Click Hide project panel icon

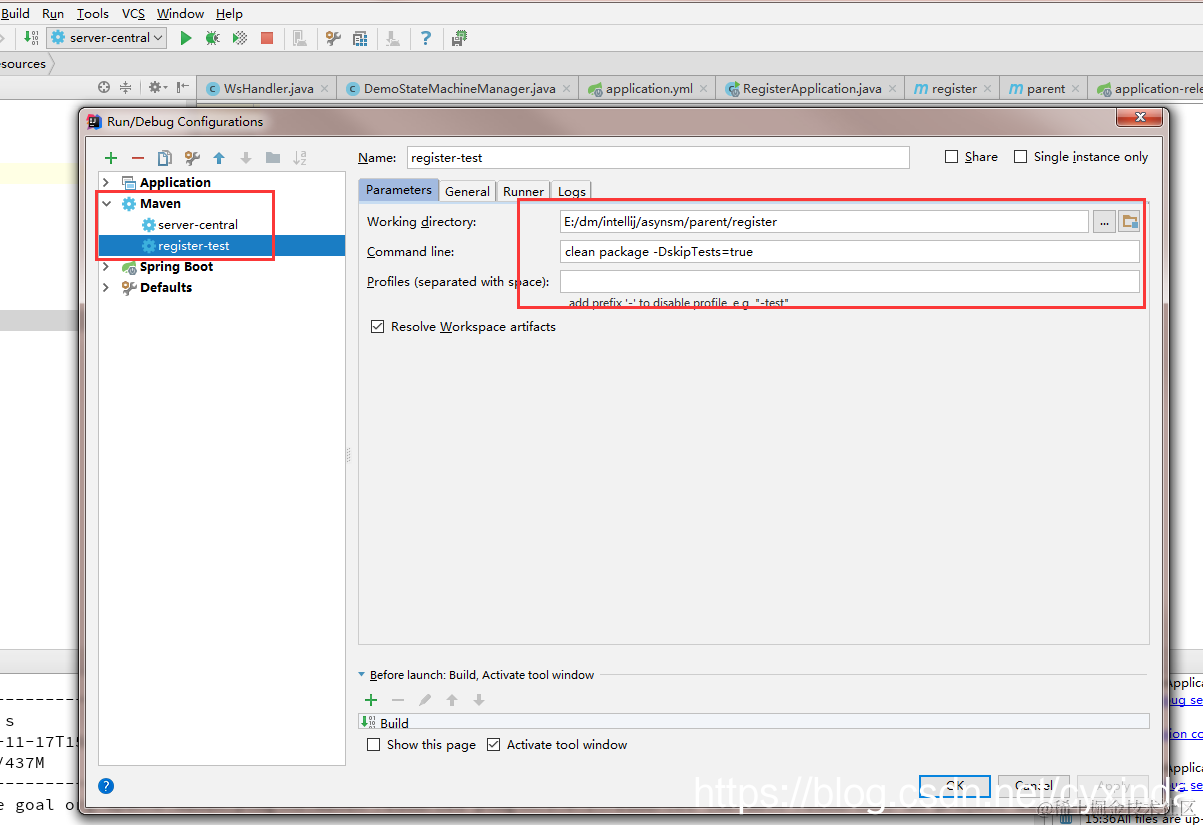point(182,88)
